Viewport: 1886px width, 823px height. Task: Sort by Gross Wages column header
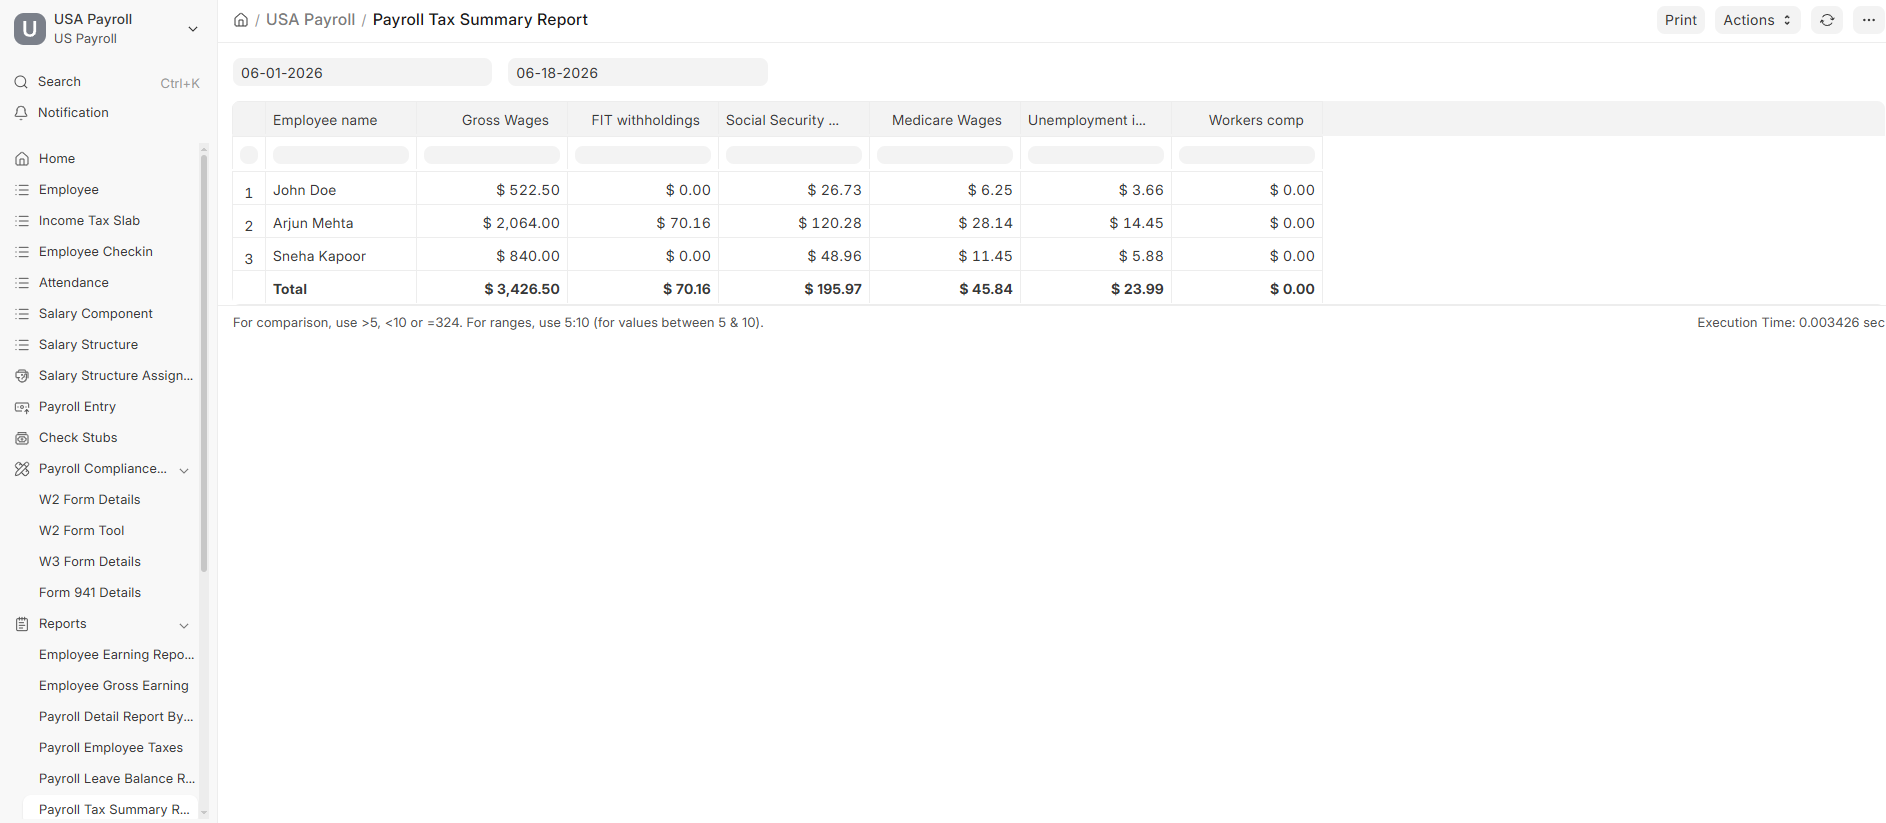tap(492, 120)
